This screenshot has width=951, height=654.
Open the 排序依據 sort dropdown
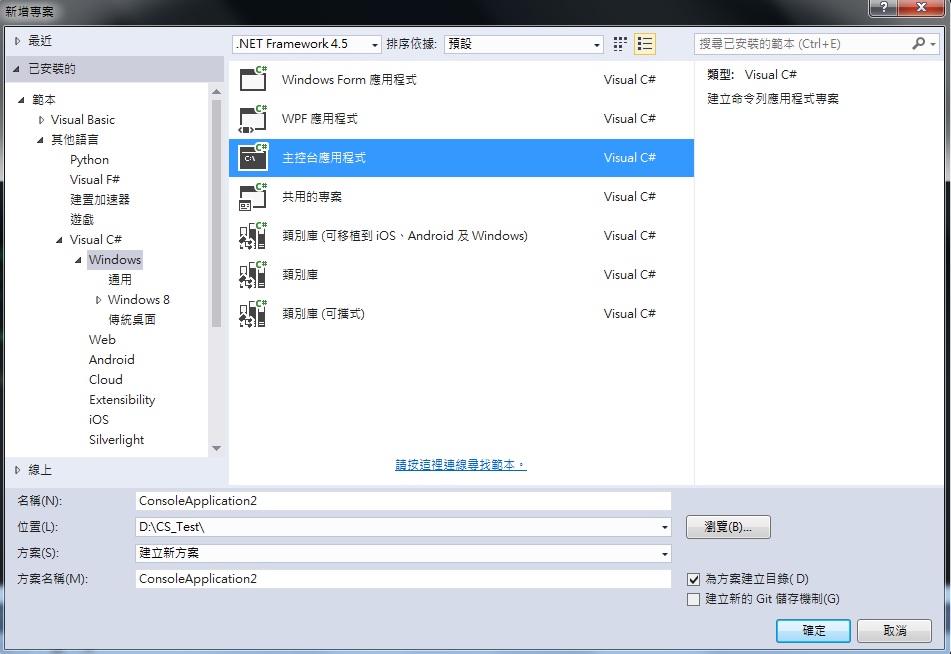pos(523,44)
